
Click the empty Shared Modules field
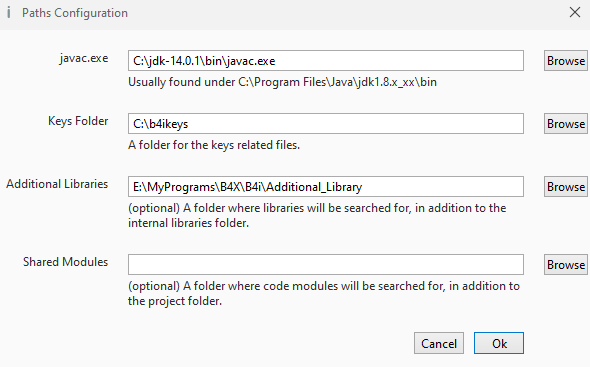(x=326, y=264)
